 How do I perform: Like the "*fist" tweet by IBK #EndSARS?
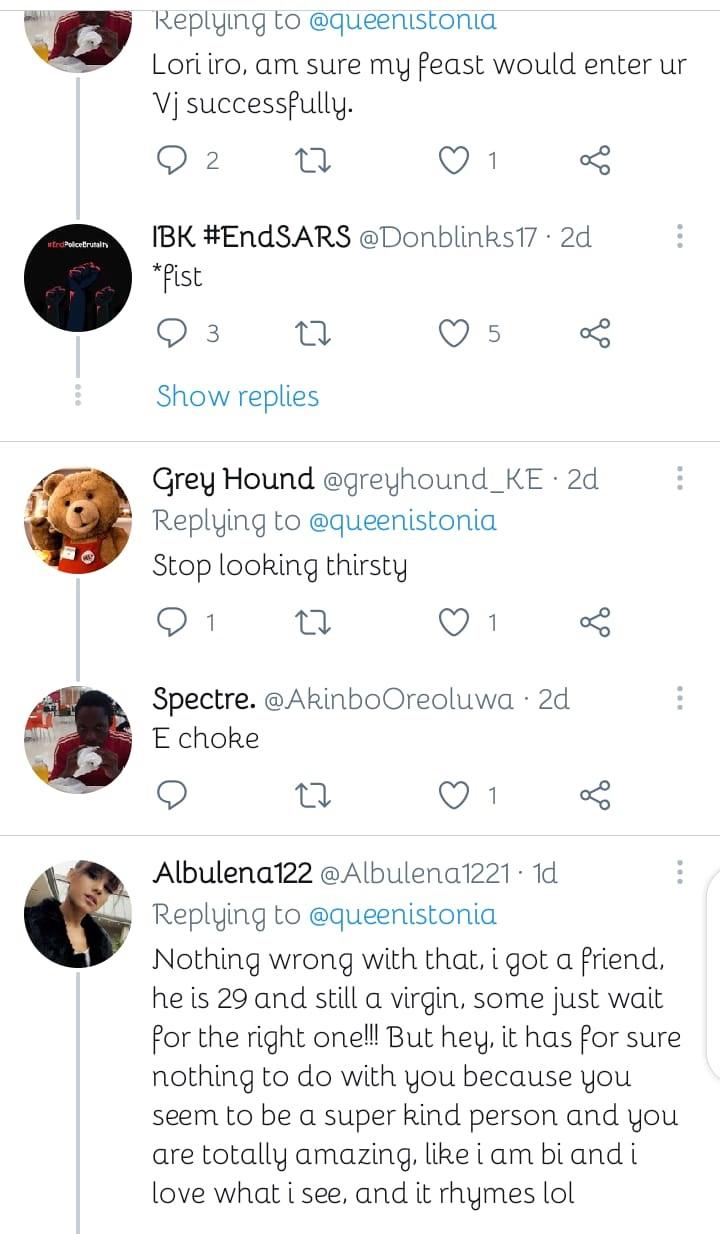[455, 334]
